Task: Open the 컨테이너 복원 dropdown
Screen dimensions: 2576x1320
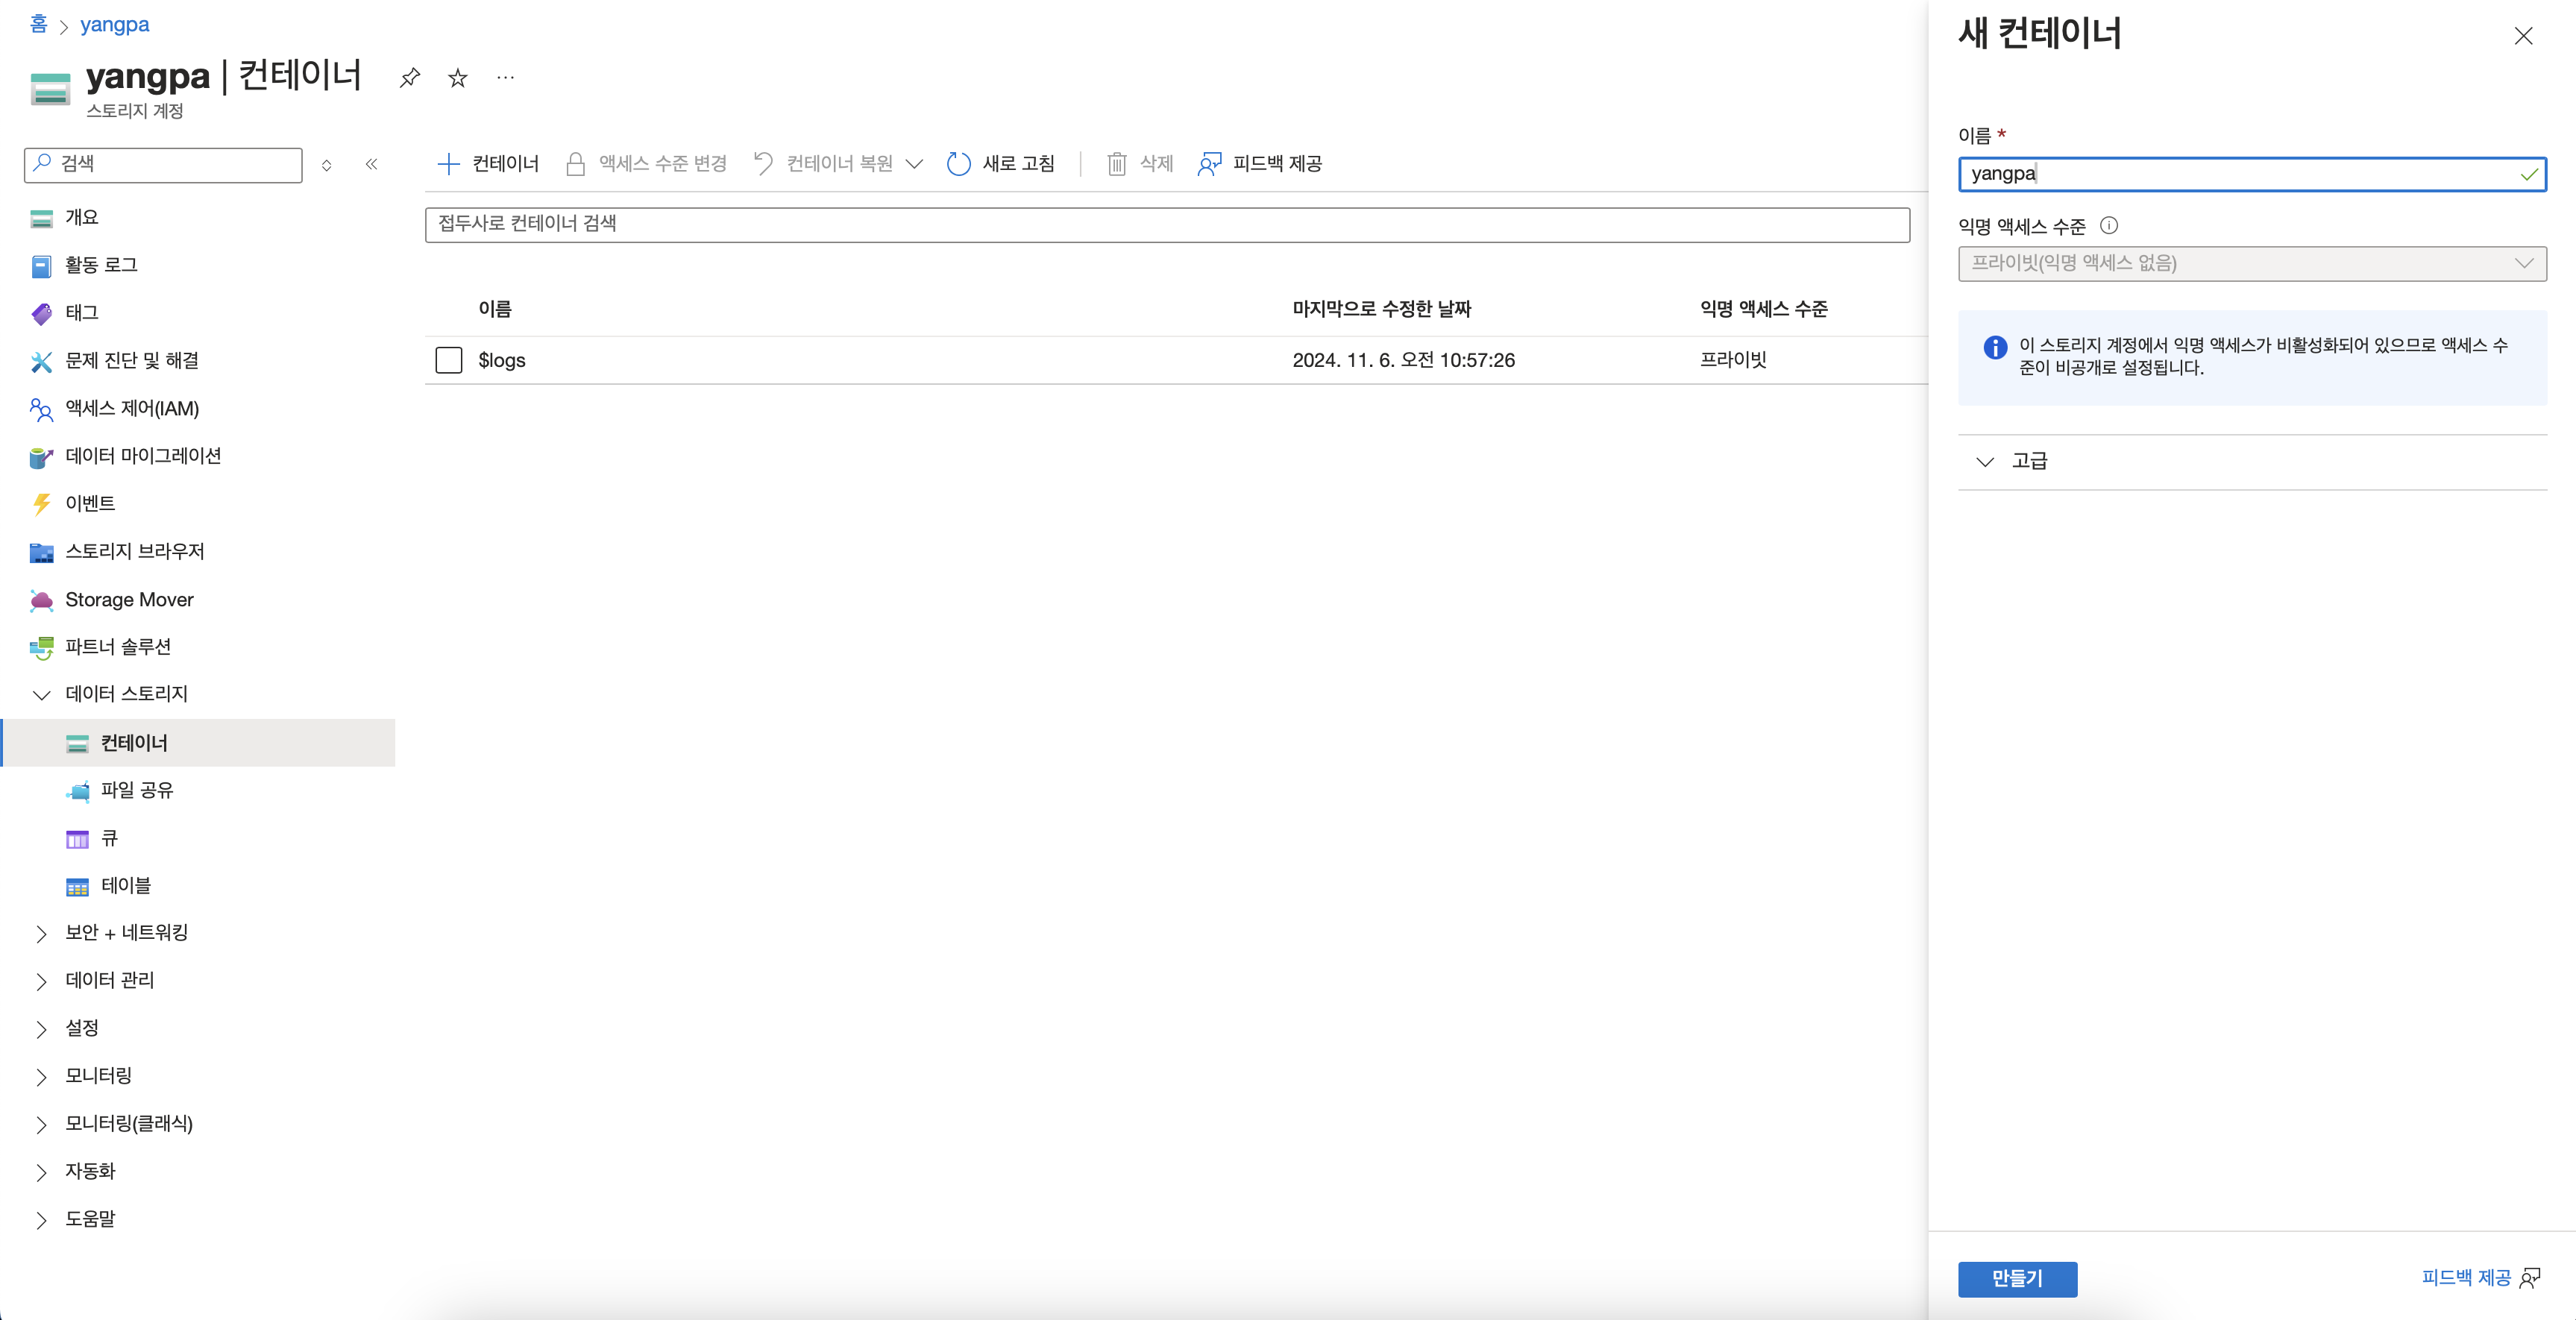Action: [x=913, y=164]
